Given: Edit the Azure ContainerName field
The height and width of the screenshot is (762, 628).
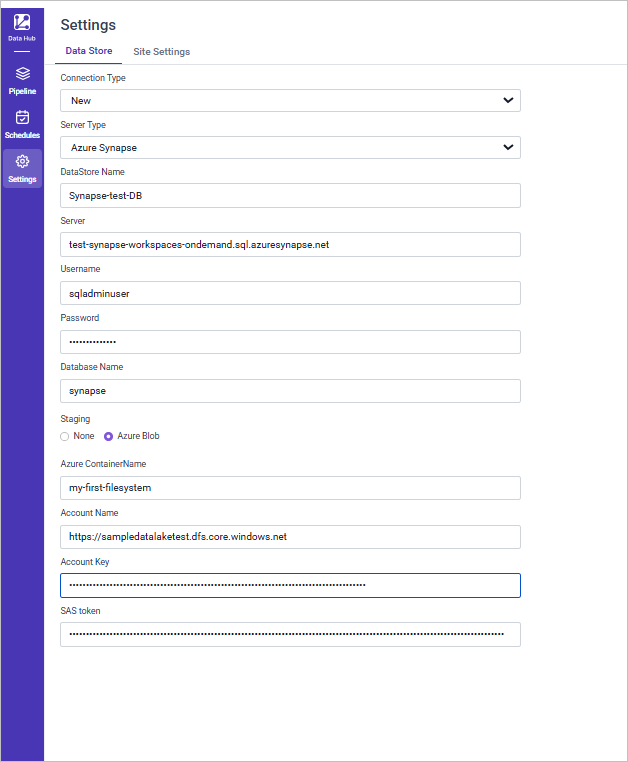Looking at the screenshot, I should coord(290,487).
